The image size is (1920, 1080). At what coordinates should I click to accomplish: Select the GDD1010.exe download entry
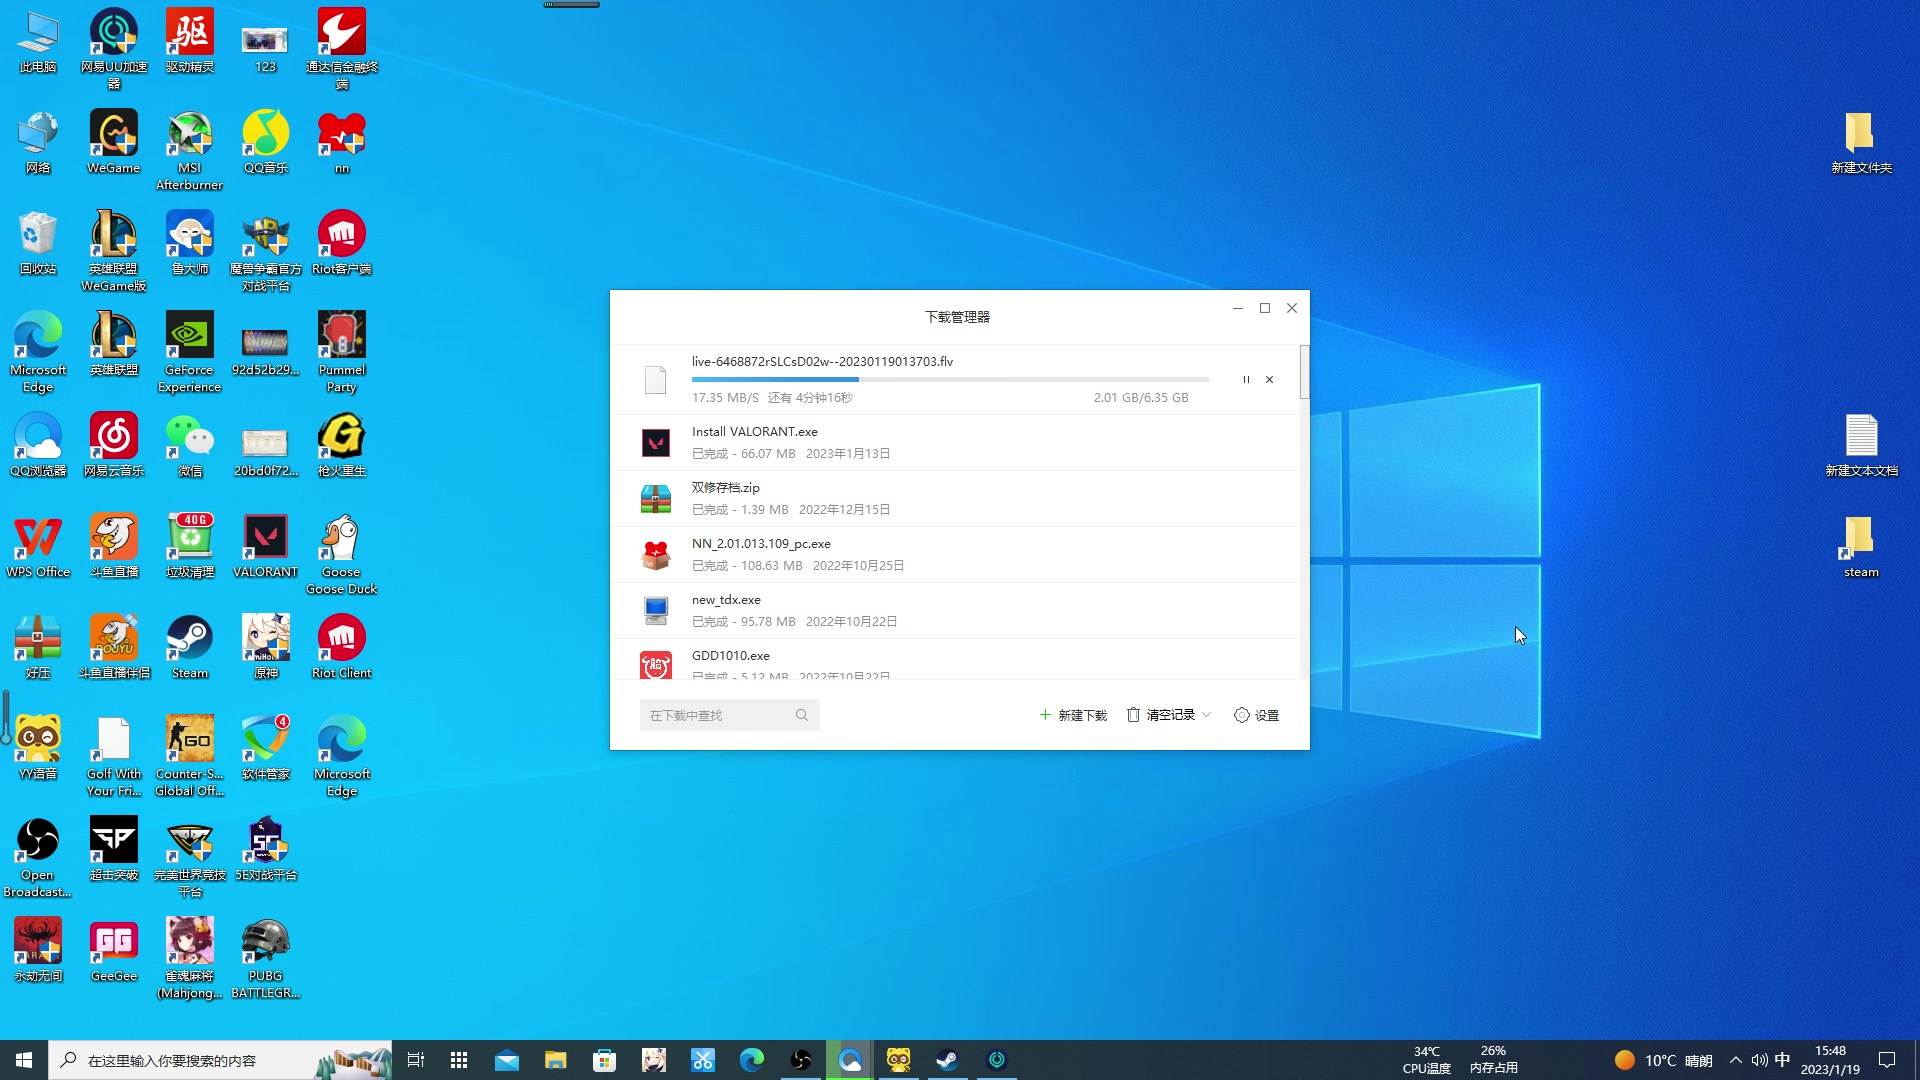tap(955, 660)
